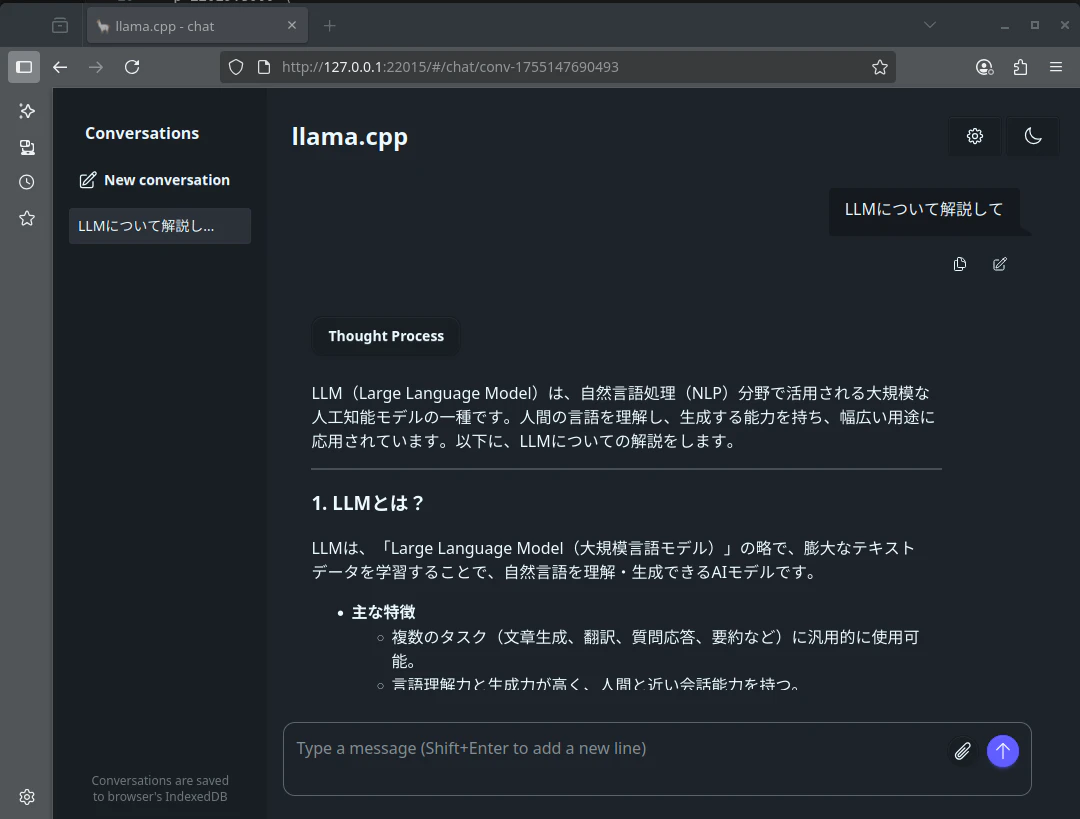The width and height of the screenshot is (1080, 819).
Task: Toggle the browser sidebar panel icon
Action: point(24,67)
